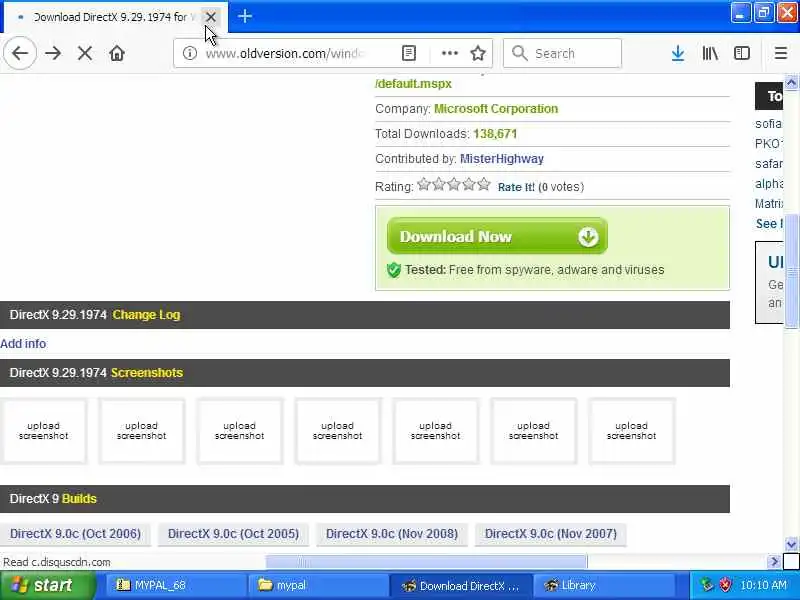The width and height of the screenshot is (800, 600).
Task: Go forward one page in the browser
Action: tap(53, 53)
